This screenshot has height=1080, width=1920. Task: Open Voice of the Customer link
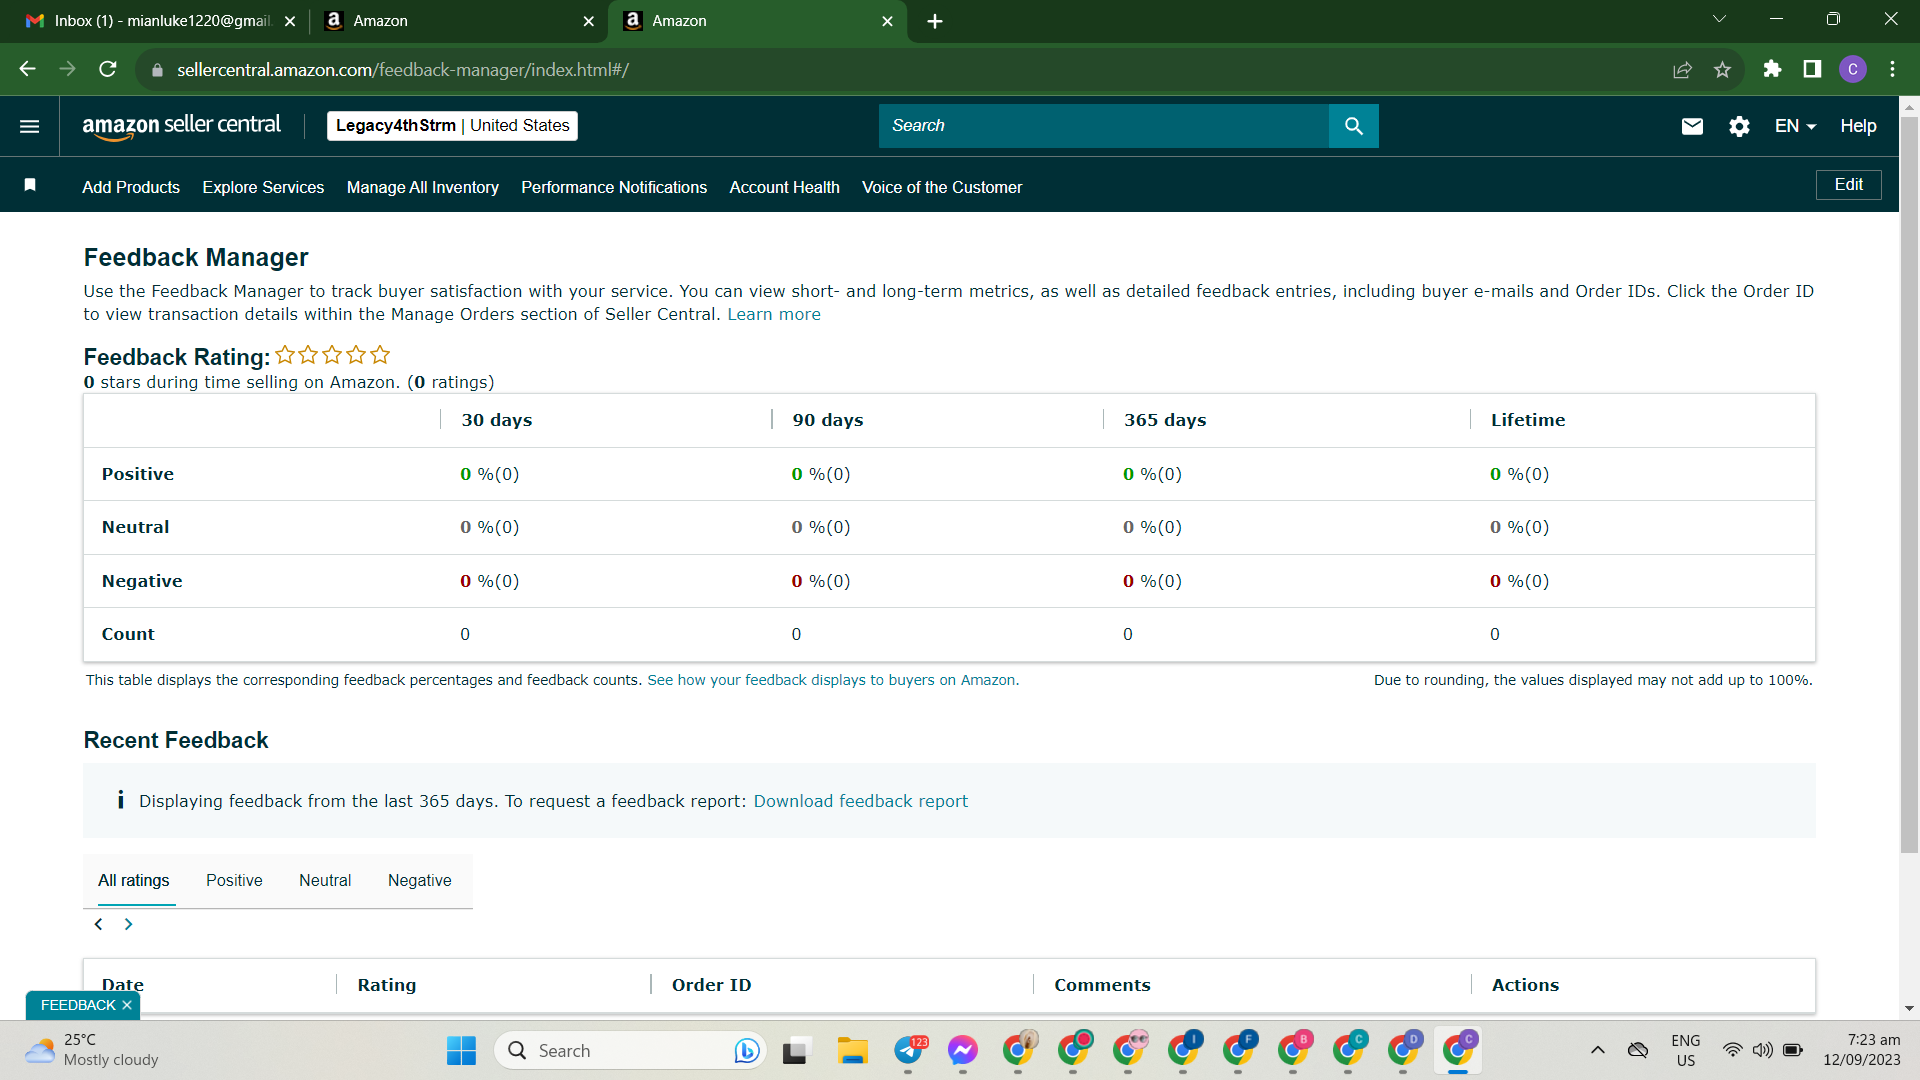(x=942, y=187)
